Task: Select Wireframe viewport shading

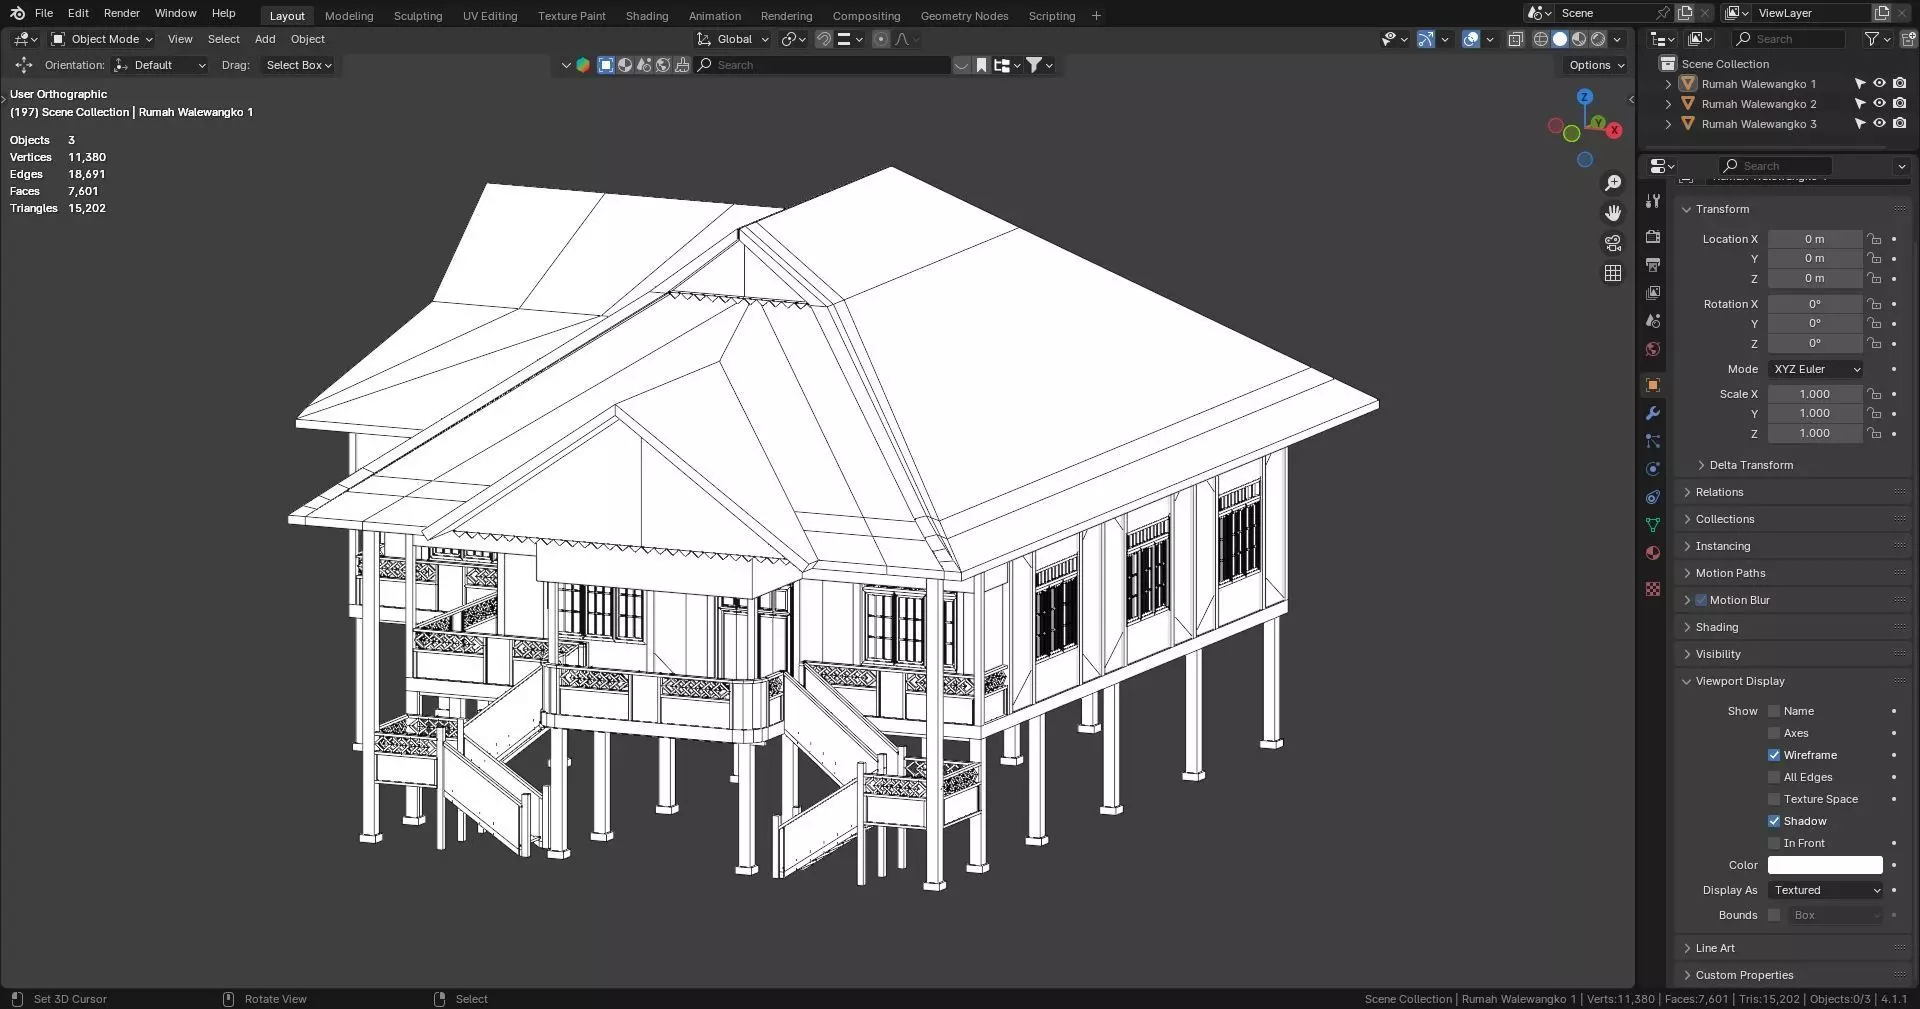Action: coord(1541,39)
